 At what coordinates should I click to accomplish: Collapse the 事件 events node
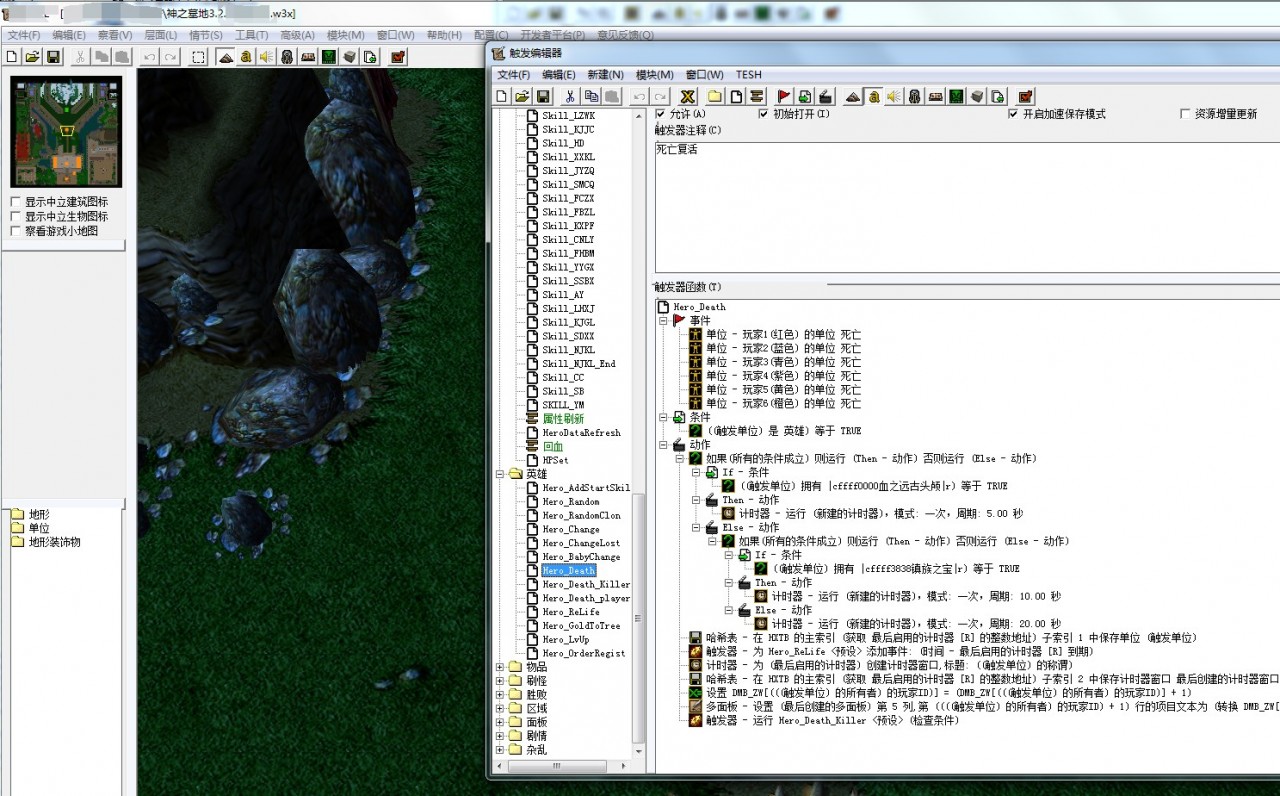pos(663,321)
